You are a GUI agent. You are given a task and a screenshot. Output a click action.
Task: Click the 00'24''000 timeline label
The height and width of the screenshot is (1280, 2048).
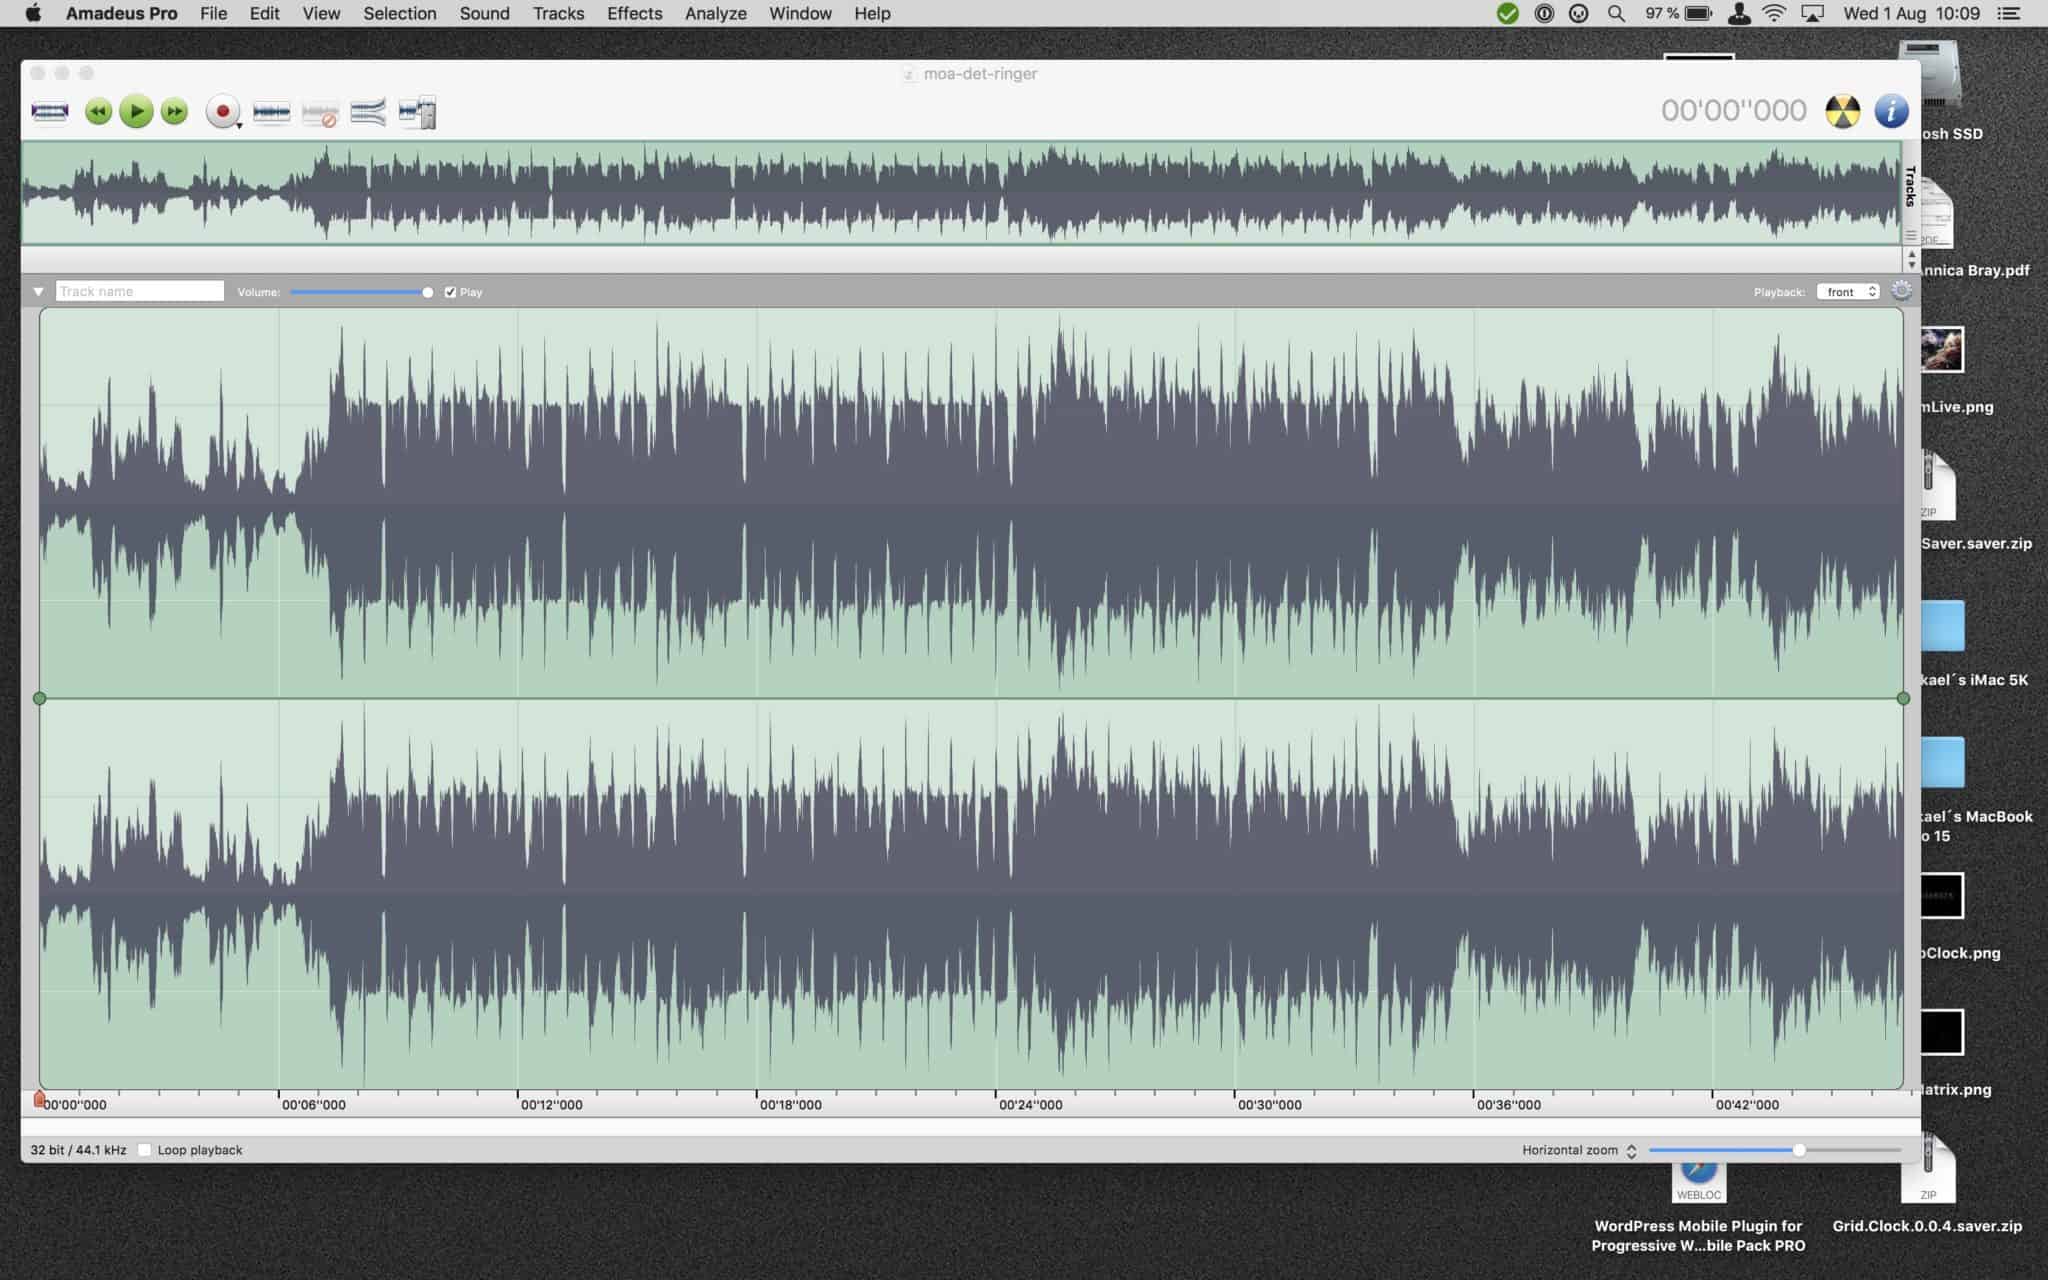(x=1030, y=1105)
